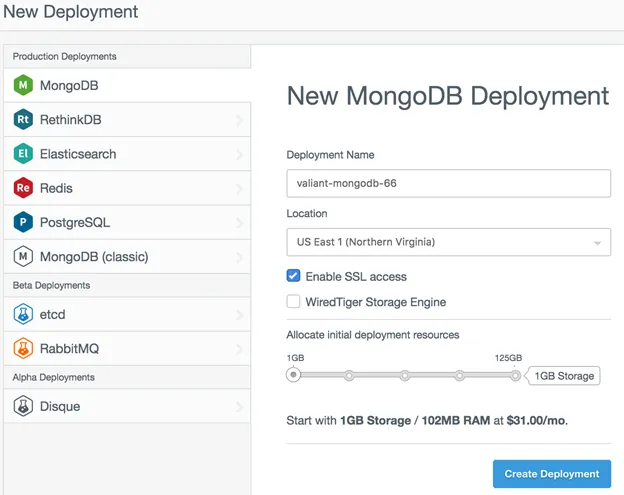
Task: Select the 125GB storage slider stop
Action: tap(516, 376)
